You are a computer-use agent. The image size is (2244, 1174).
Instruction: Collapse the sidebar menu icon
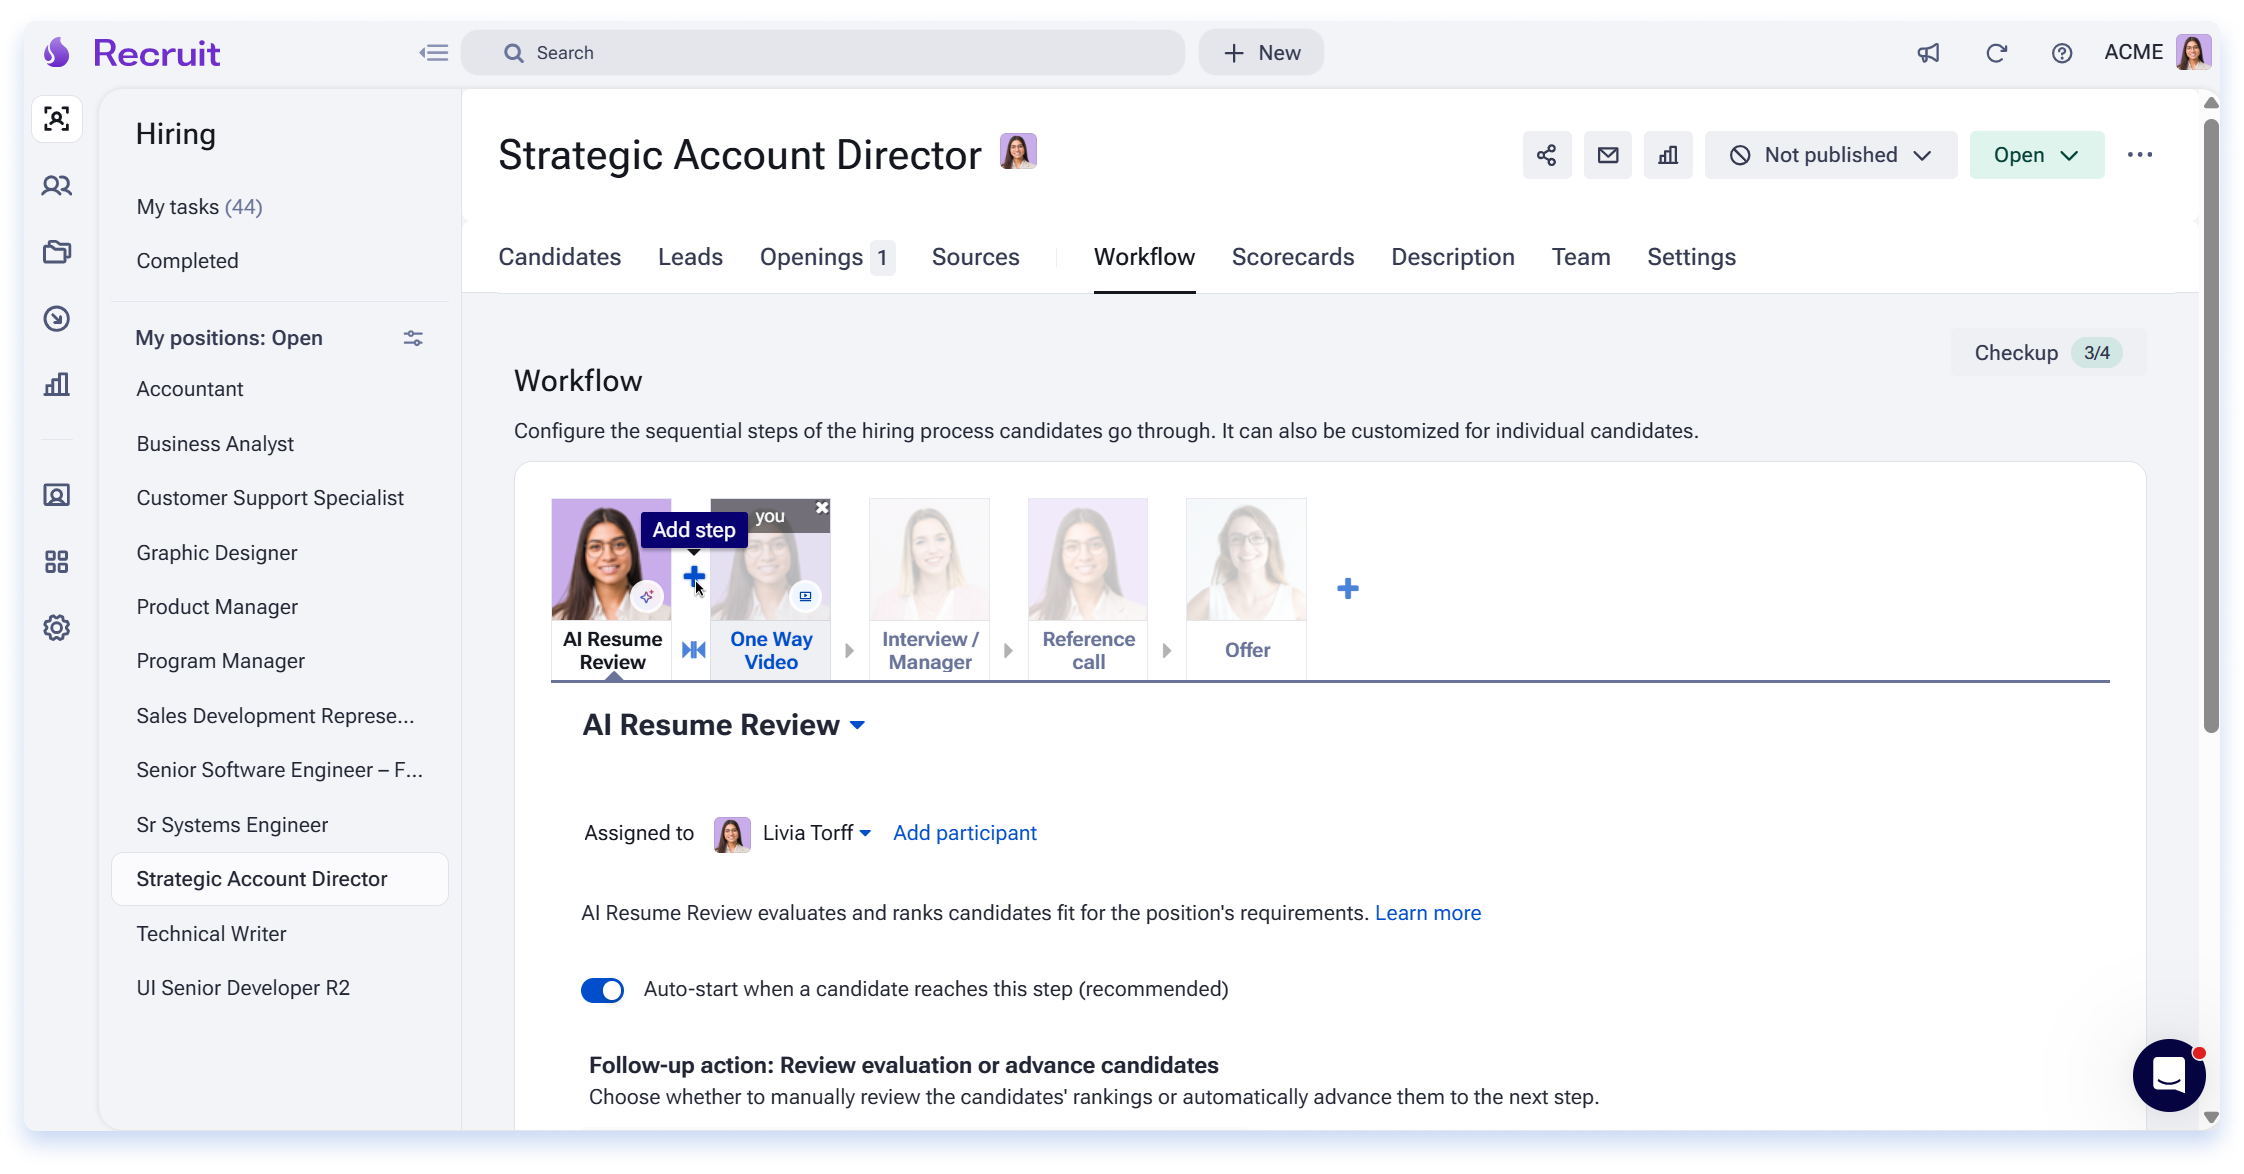click(434, 53)
